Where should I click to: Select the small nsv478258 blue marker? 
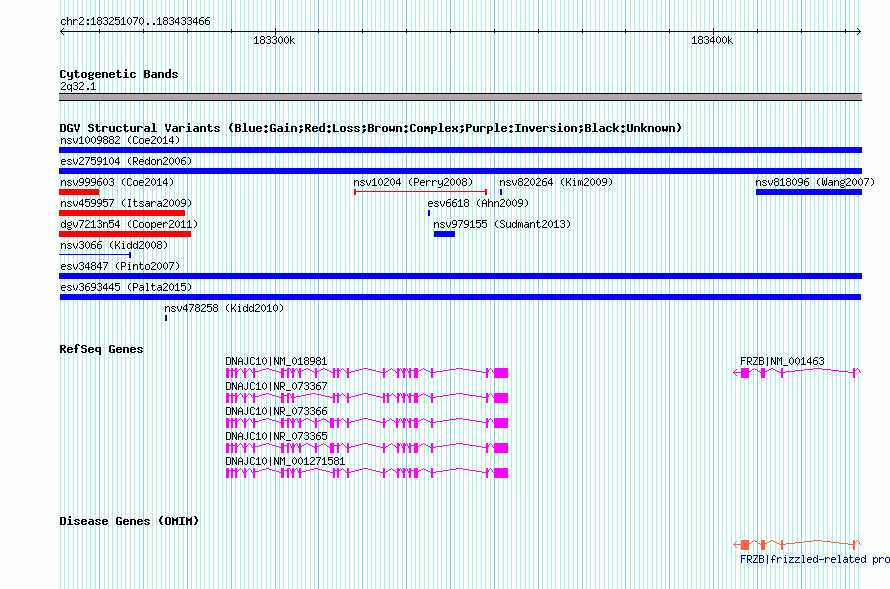(x=166, y=318)
